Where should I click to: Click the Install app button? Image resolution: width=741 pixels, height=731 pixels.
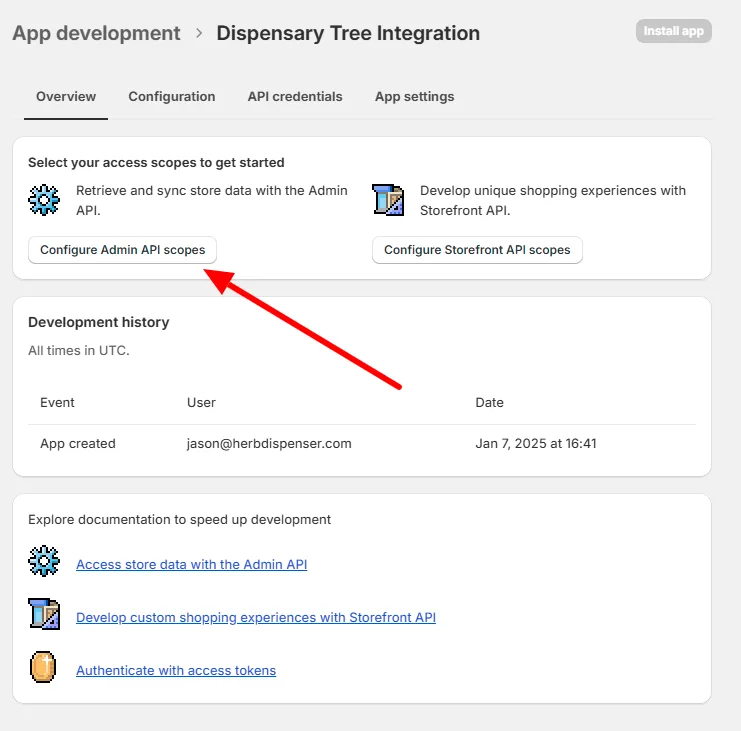[x=673, y=31]
